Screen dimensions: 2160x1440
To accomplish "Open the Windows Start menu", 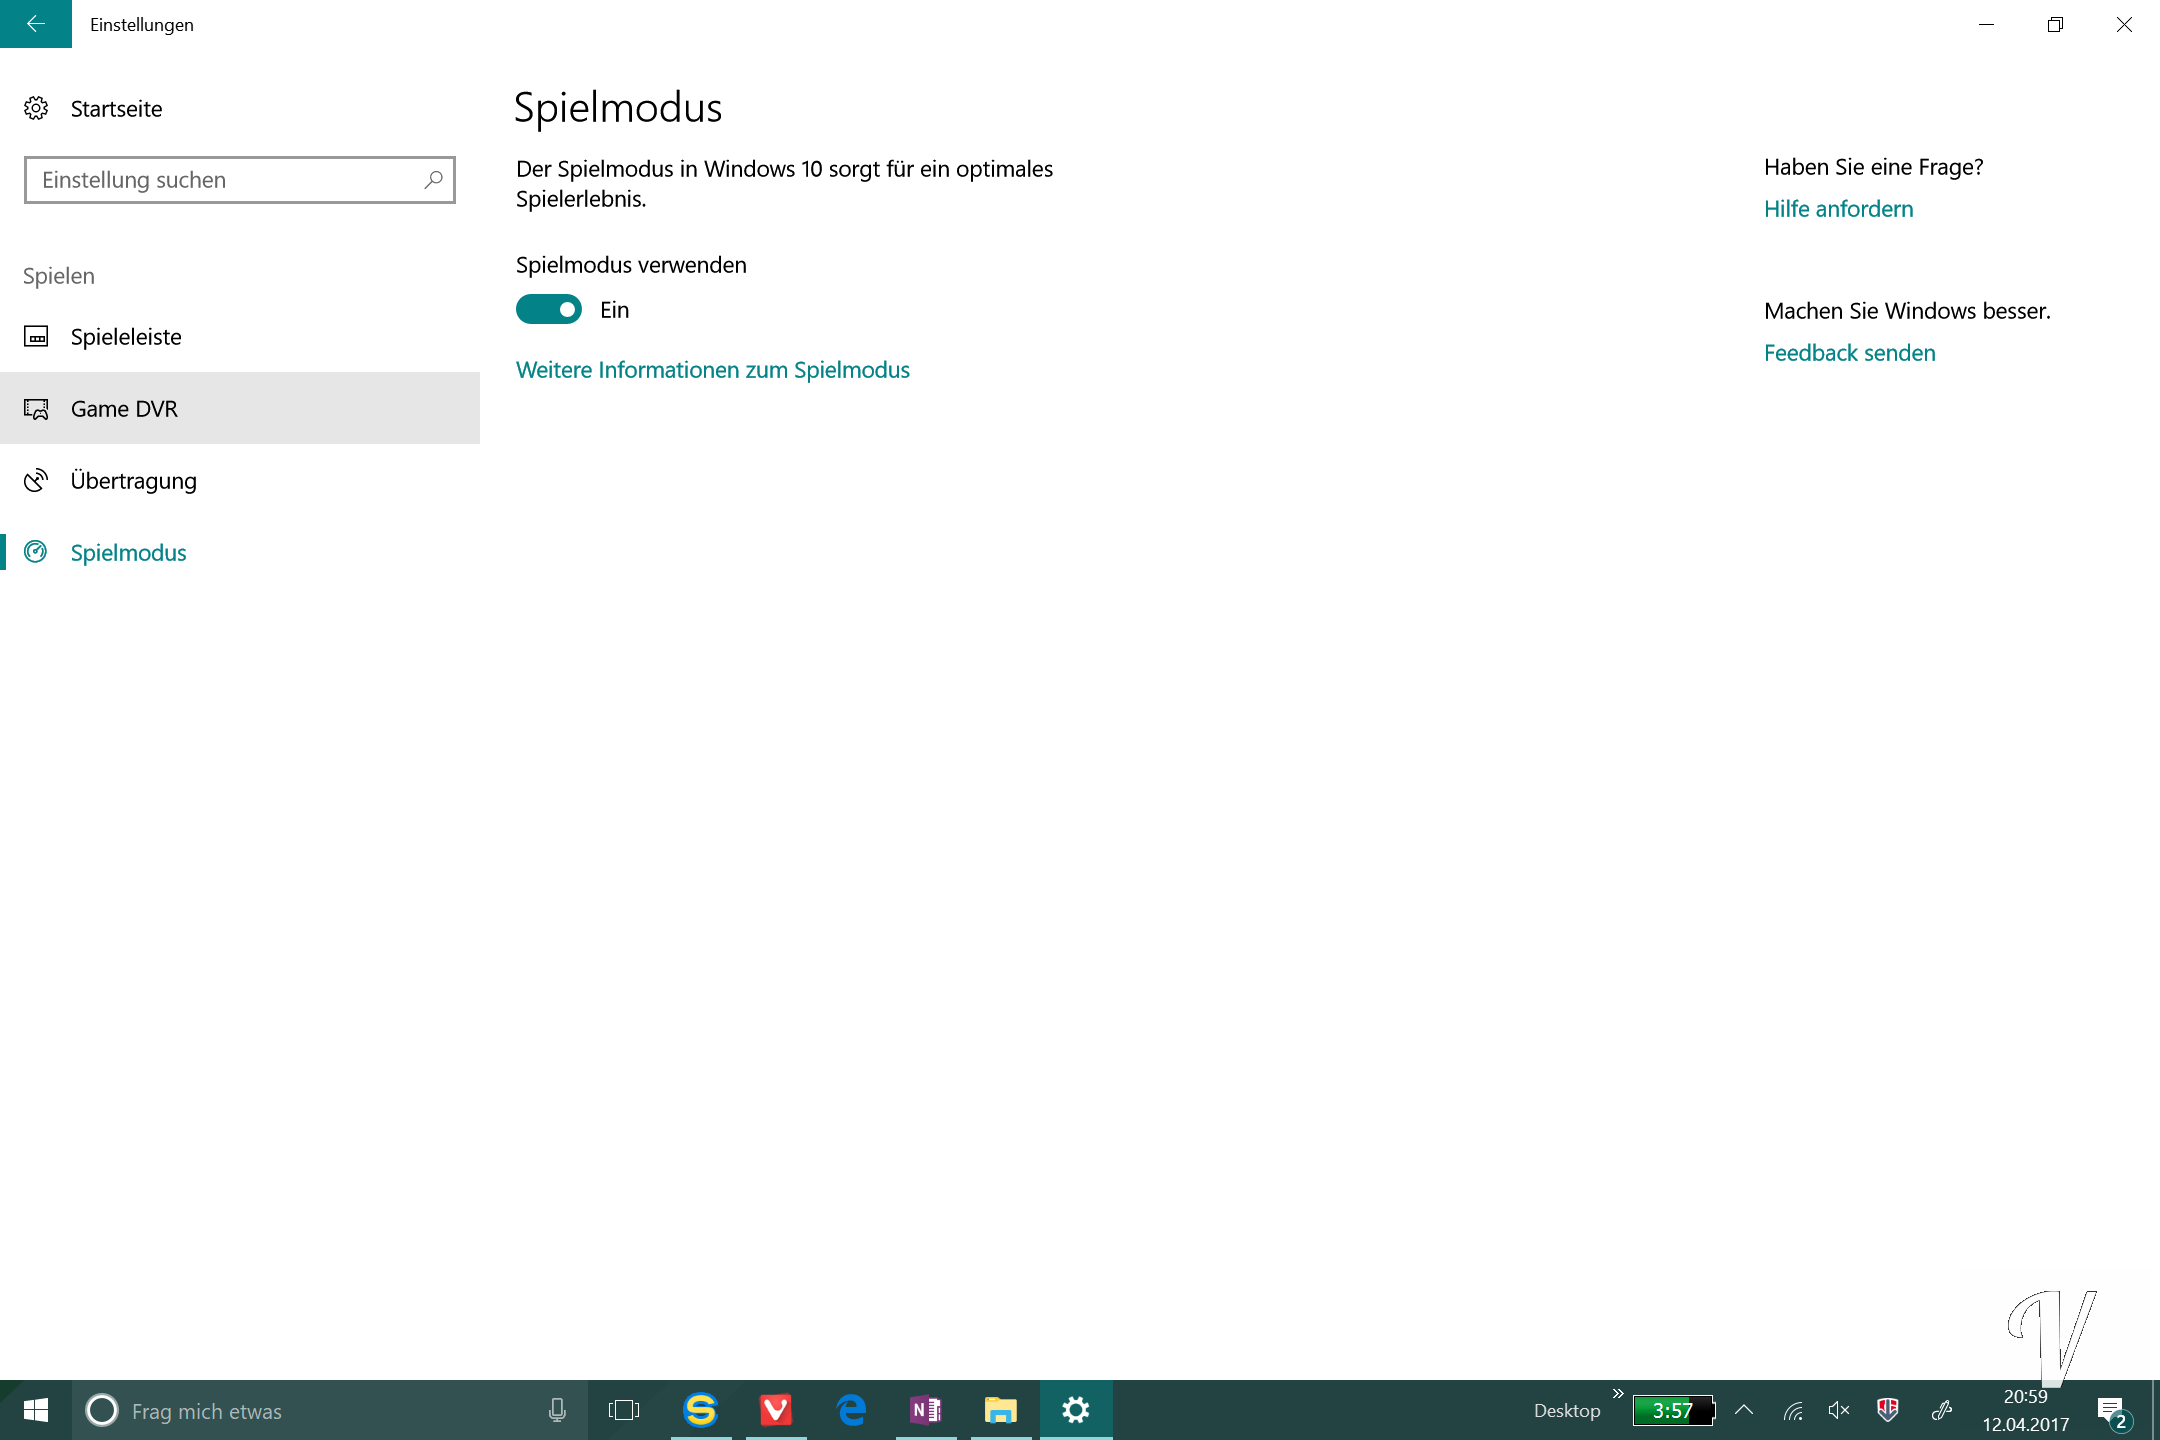I will (x=36, y=1410).
